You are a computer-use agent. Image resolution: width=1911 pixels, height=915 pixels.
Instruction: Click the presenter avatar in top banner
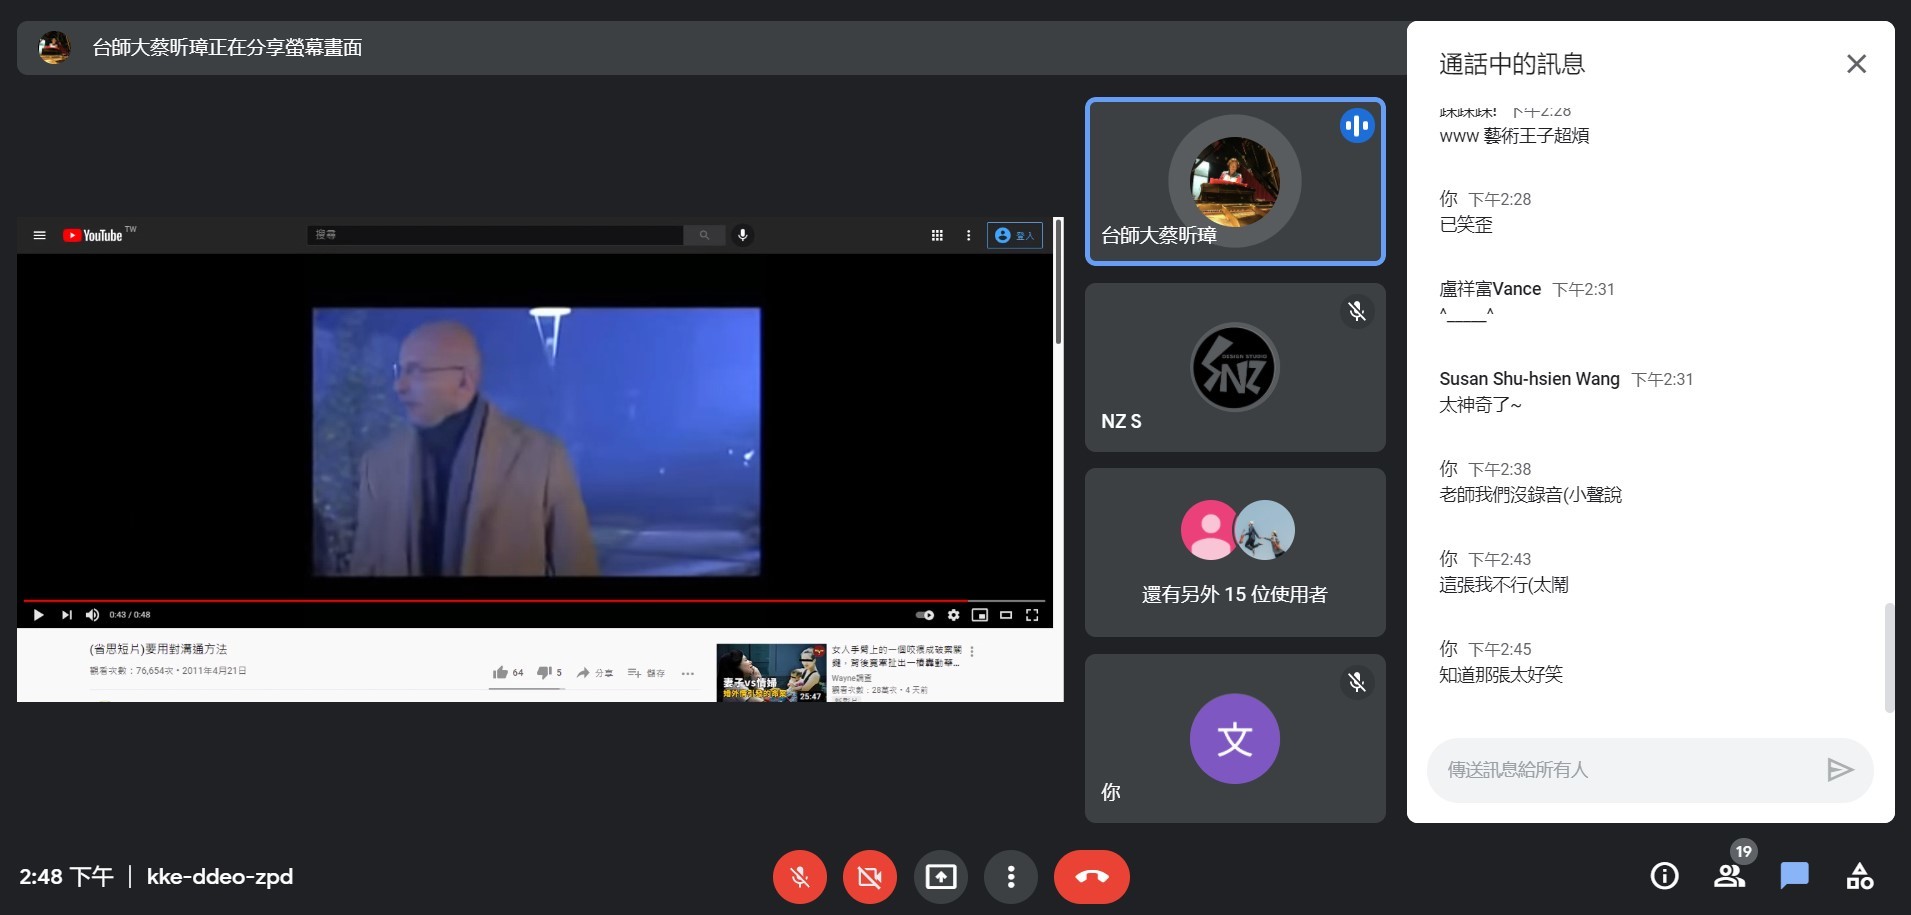(54, 47)
